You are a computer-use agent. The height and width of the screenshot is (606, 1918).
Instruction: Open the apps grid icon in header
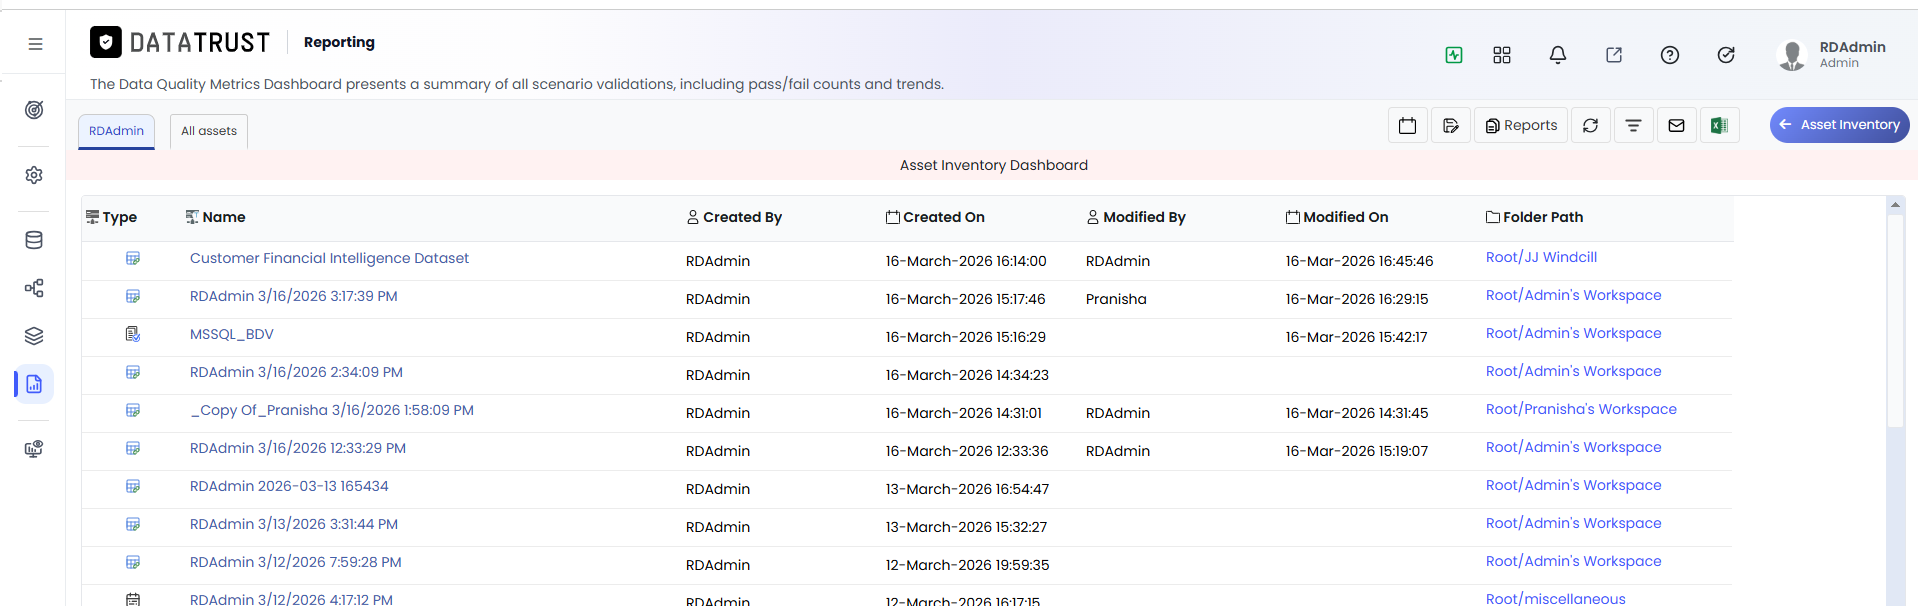(1502, 55)
